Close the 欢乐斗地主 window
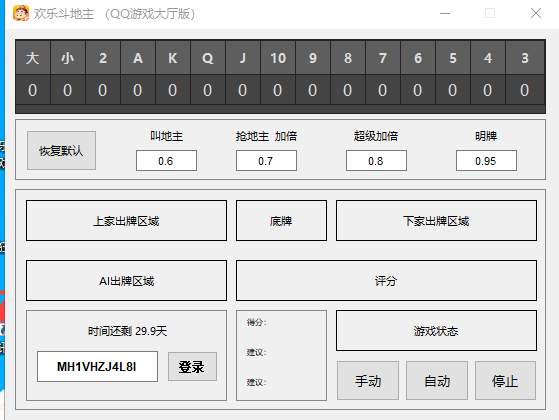The width and height of the screenshot is (559, 420). coord(535,14)
